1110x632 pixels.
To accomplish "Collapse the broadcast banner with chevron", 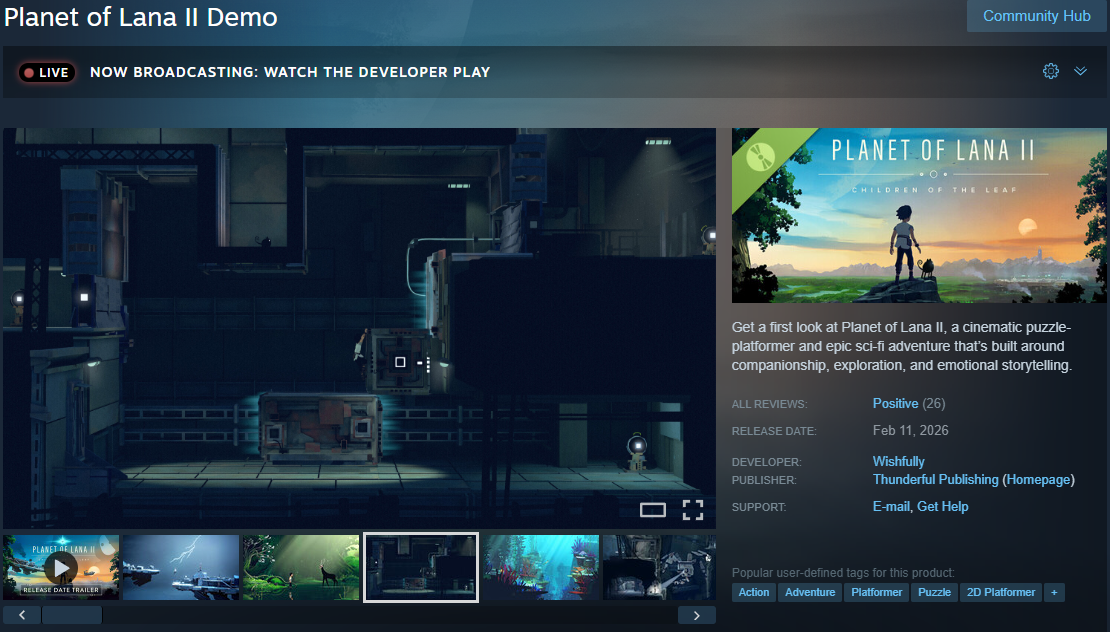I will pos(1080,71).
